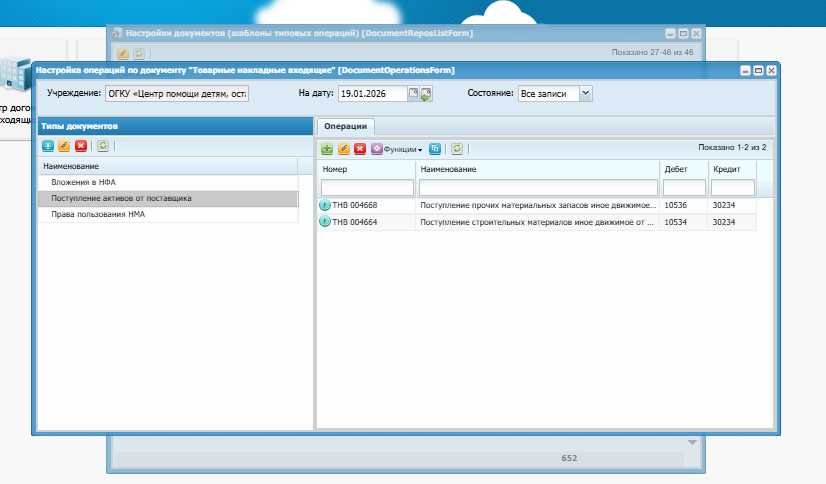Image resolution: width=826 pixels, height=484 pixels.
Task: Sort by Номер column header
Action: click(367, 169)
